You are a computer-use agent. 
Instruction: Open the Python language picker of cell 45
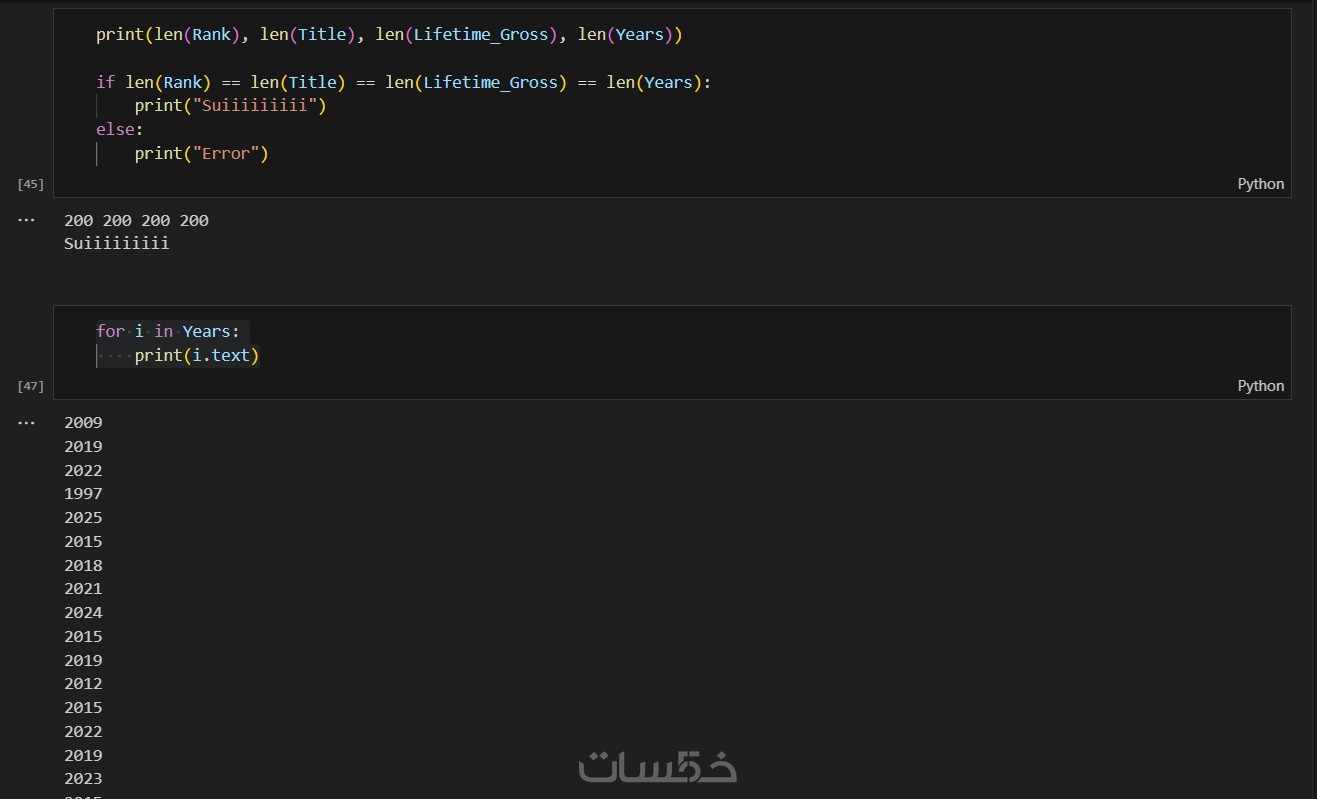pyautogui.click(x=1260, y=184)
